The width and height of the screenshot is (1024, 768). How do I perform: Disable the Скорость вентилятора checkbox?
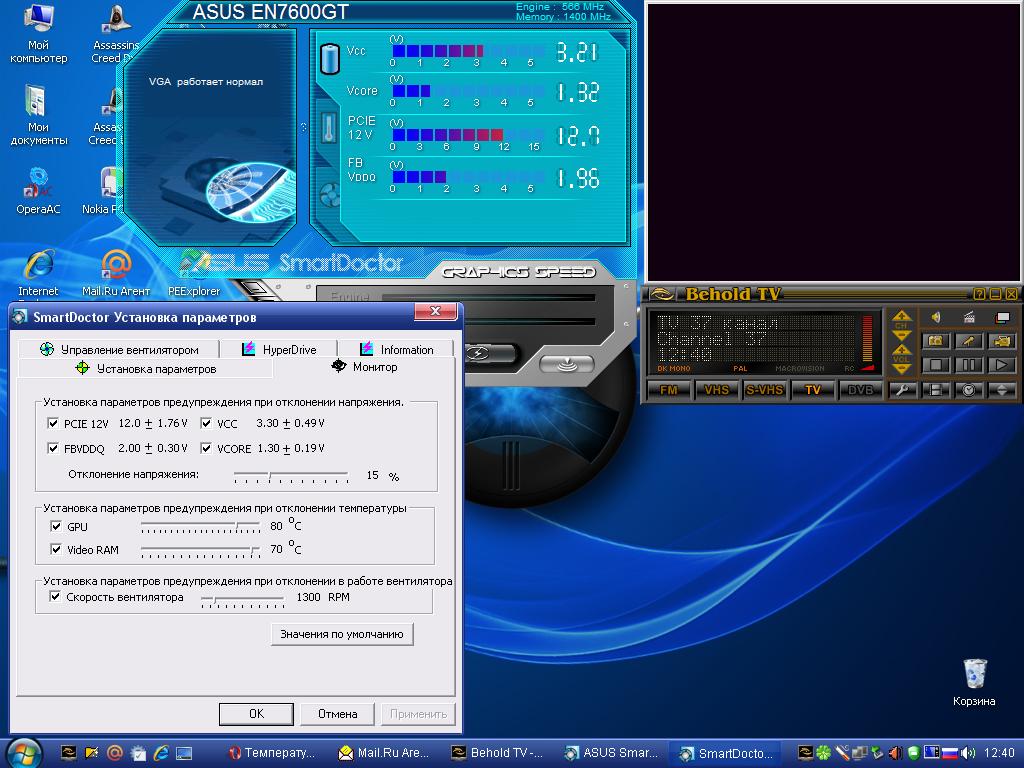click(x=56, y=597)
